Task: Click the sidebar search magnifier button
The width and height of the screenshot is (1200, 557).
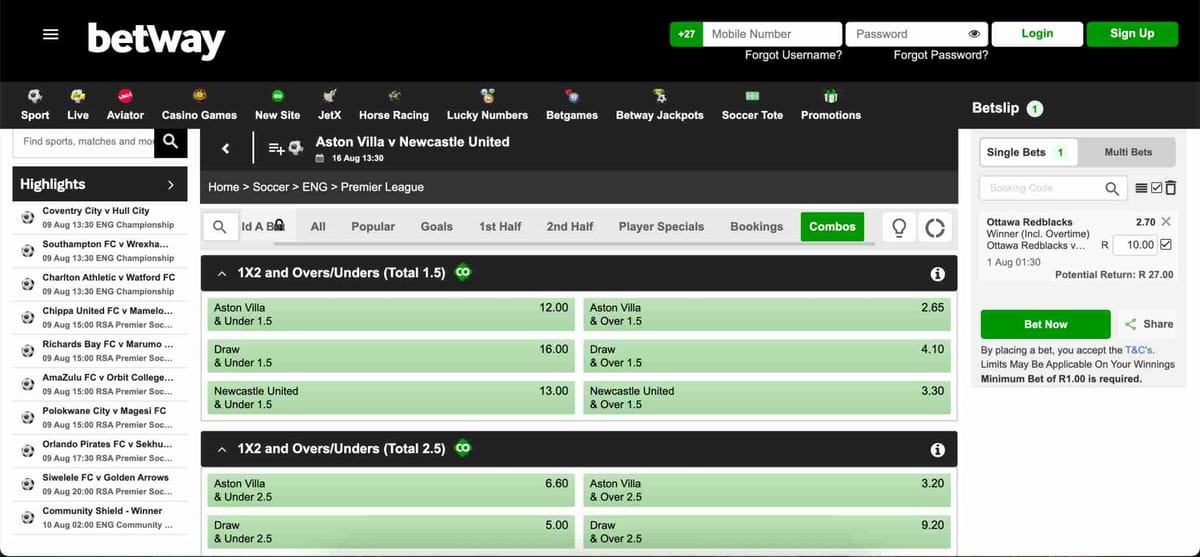Action: [x=171, y=141]
